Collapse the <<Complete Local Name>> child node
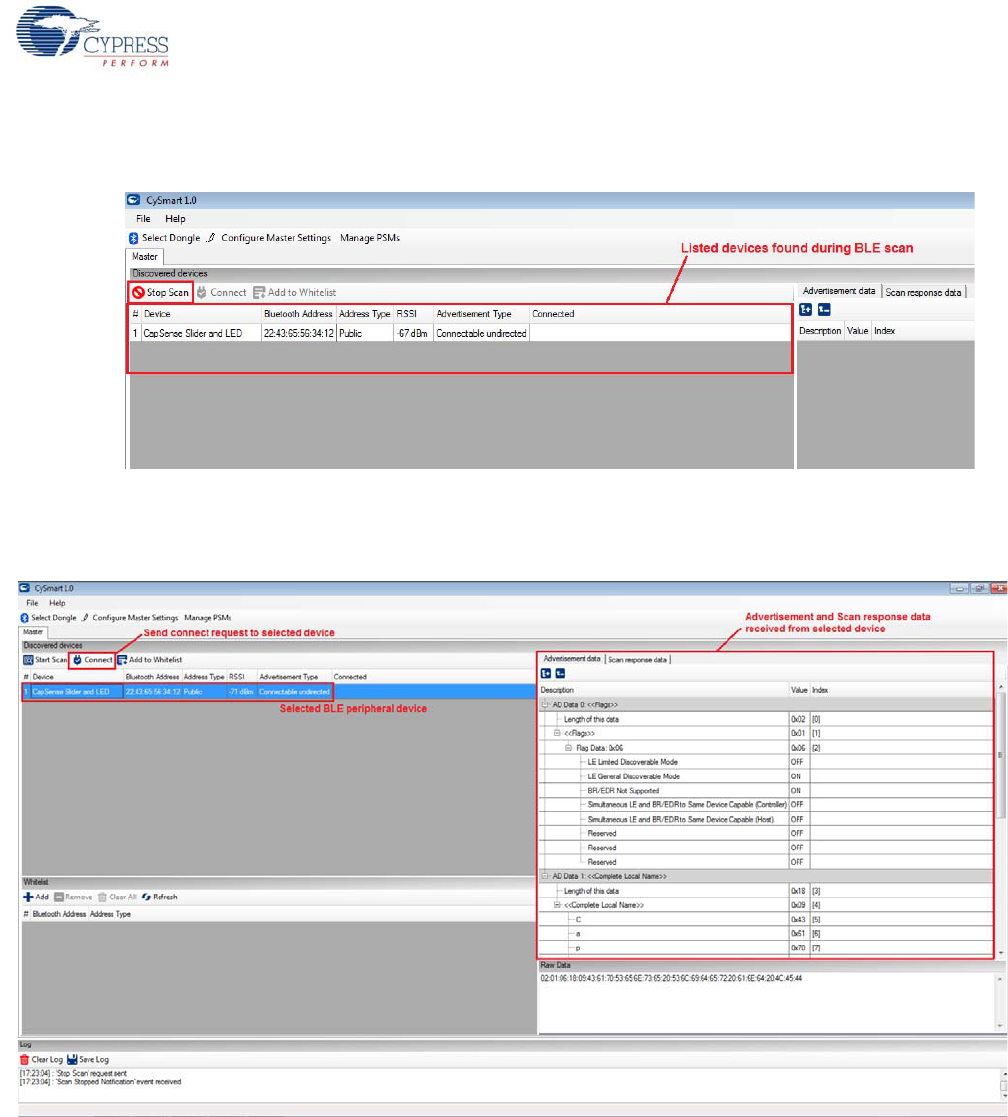The width and height of the screenshot is (1008, 1117). (557, 905)
